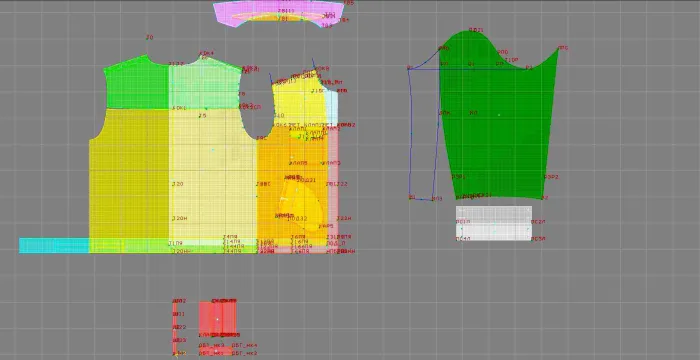Click the white cuff rectangle below sleeve
Viewport: 700px width, 360px height.
[x=494, y=223]
